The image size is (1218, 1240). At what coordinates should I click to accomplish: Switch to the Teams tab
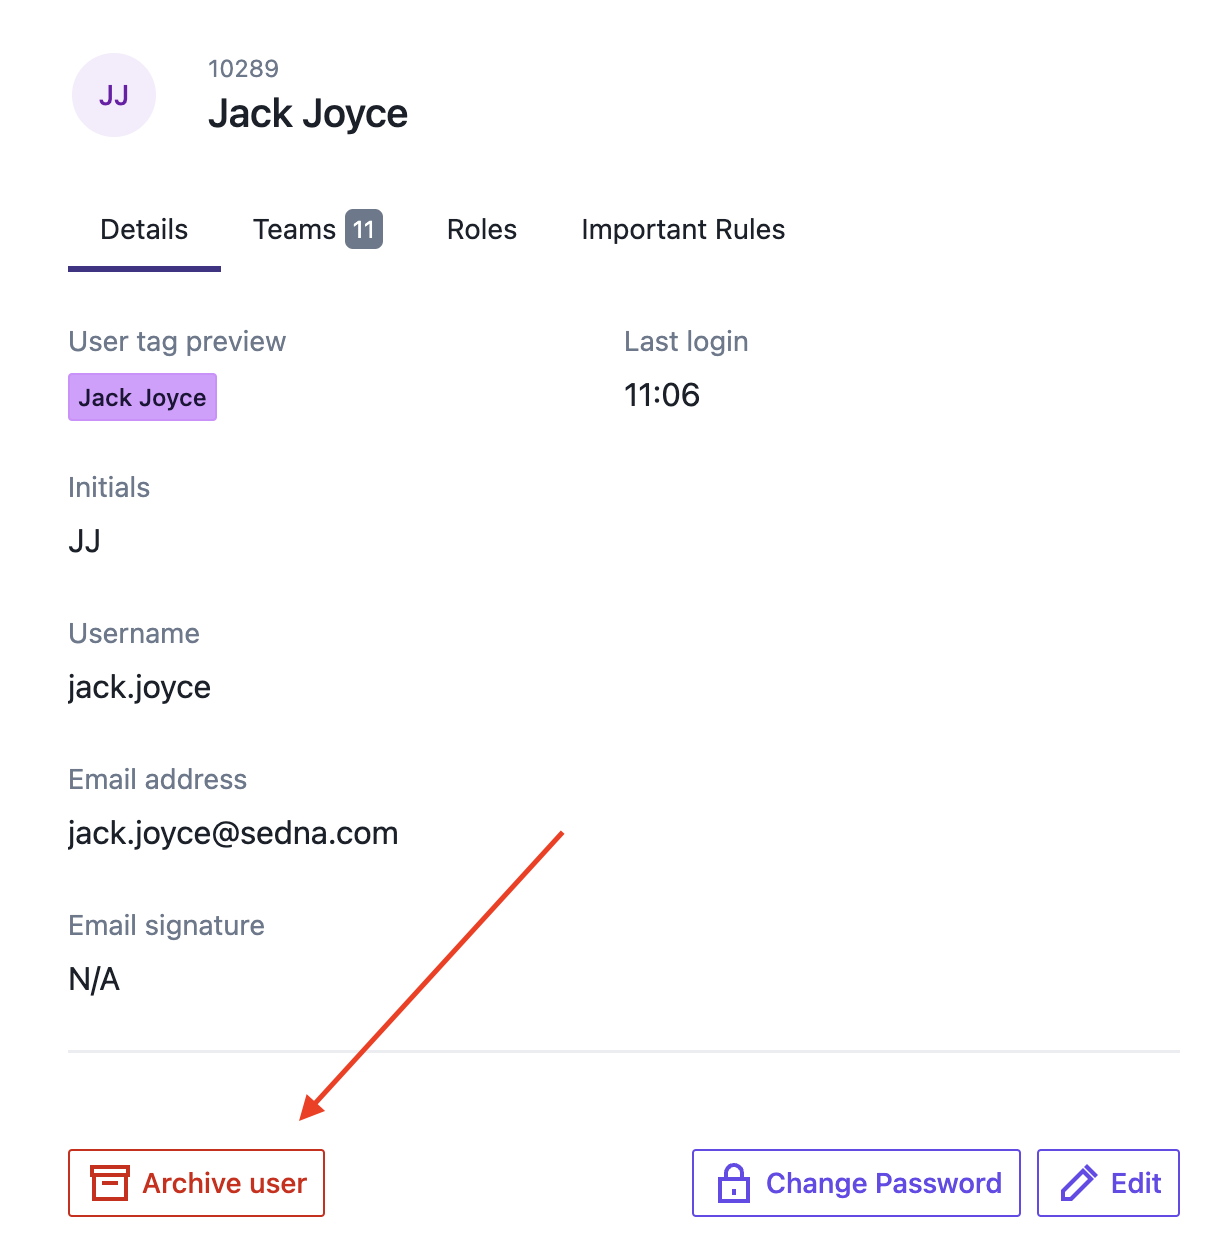tap(317, 230)
